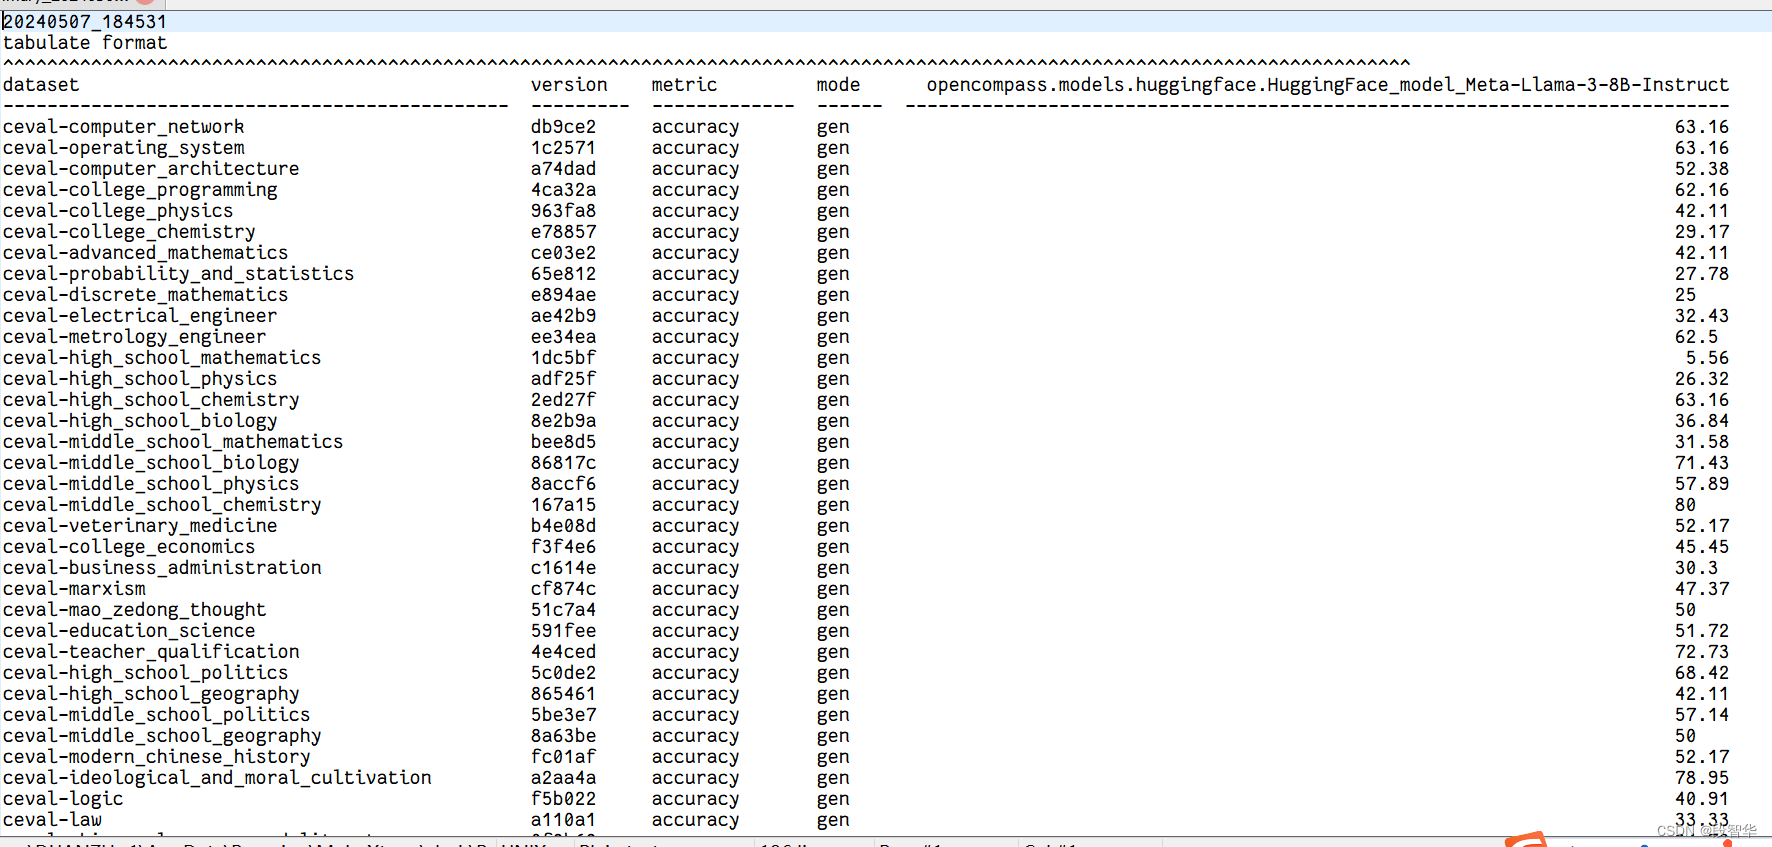Viewport: 1772px width, 847px height.
Task: Select the ceval-college_programming dataset name
Action: (140, 190)
